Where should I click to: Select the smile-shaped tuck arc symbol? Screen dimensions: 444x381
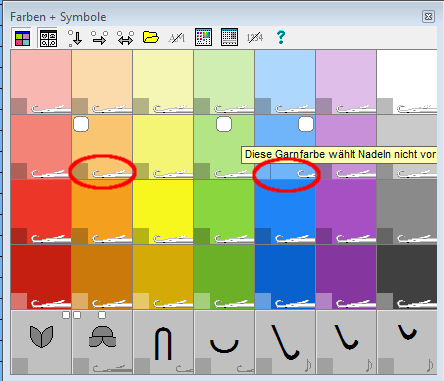coord(224,346)
